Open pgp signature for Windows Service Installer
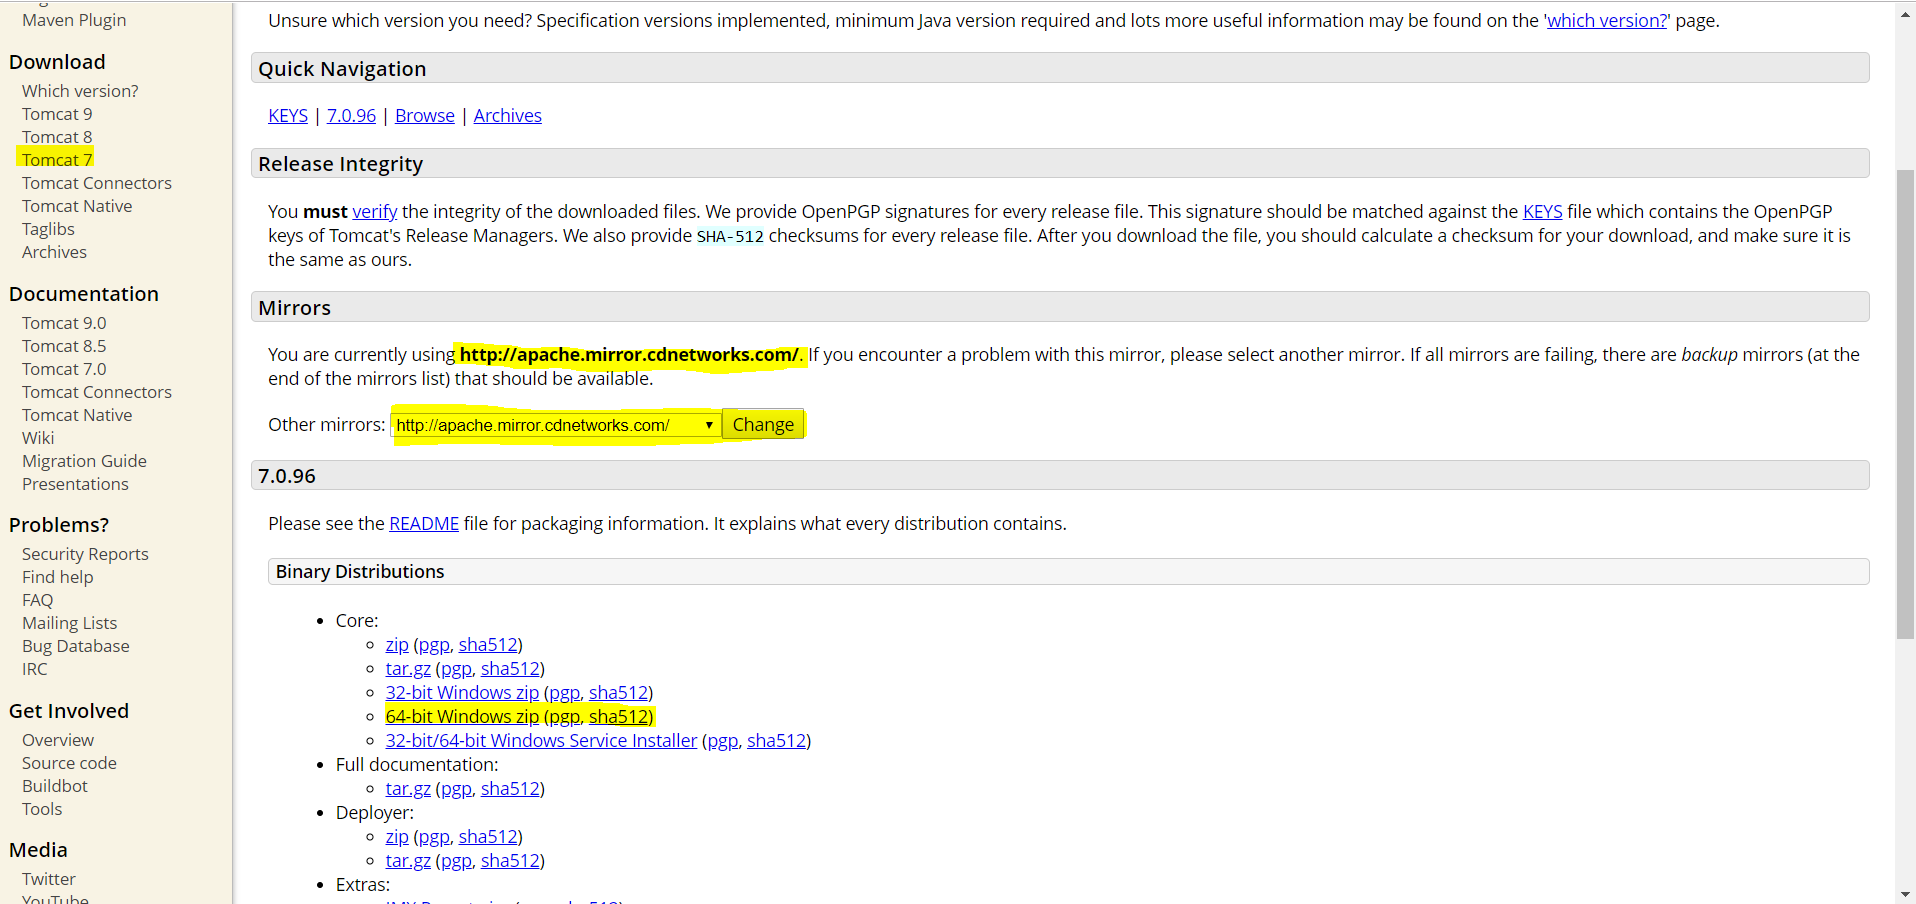Viewport: 1916px width, 904px height. (722, 741)
